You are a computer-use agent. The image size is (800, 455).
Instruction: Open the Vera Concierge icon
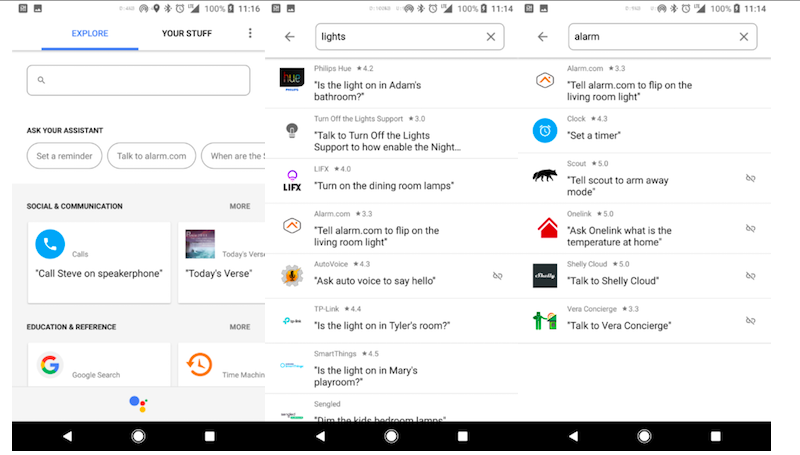[x=545, y=321]
